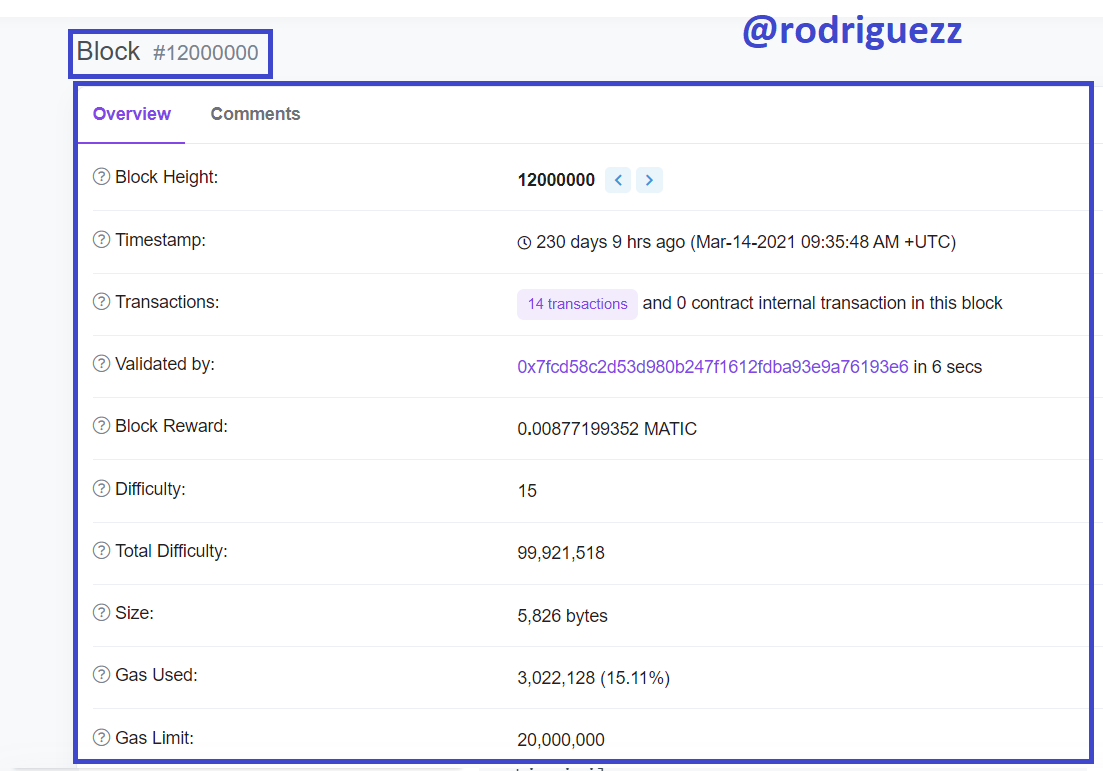This screenshot has width=1103, height=771.
Task: Click the Block Height label
Action: tap(167, 177)
